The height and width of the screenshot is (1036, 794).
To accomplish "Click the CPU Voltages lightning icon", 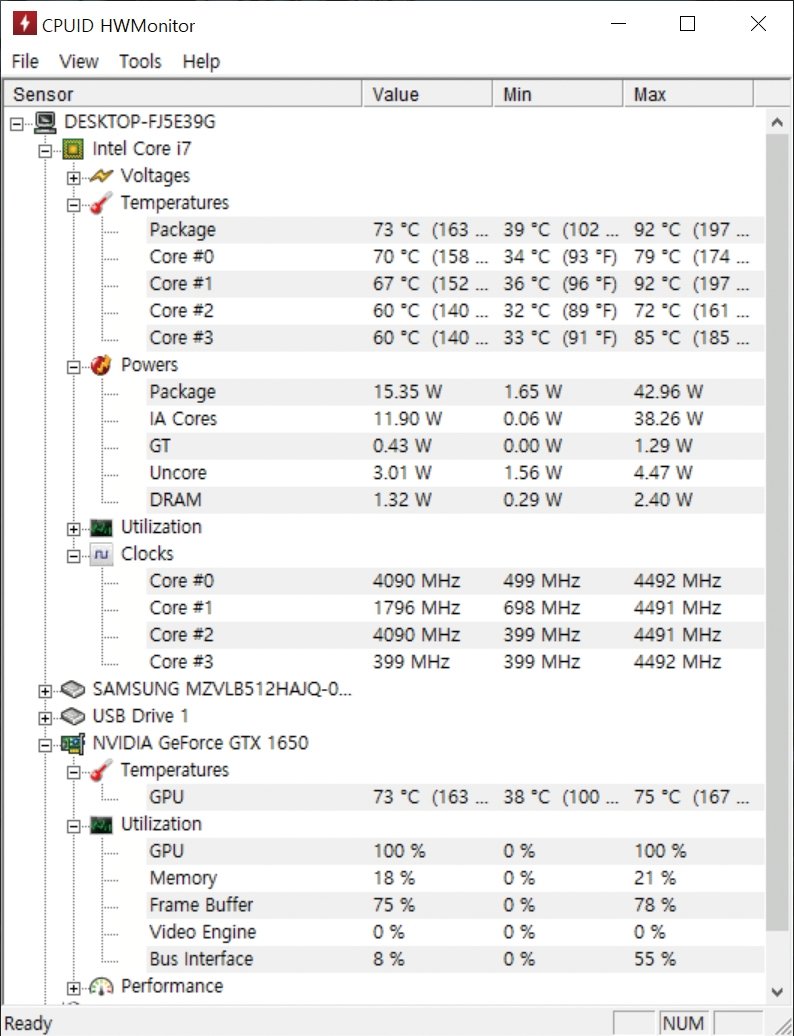I will click(x=101, y=176).
